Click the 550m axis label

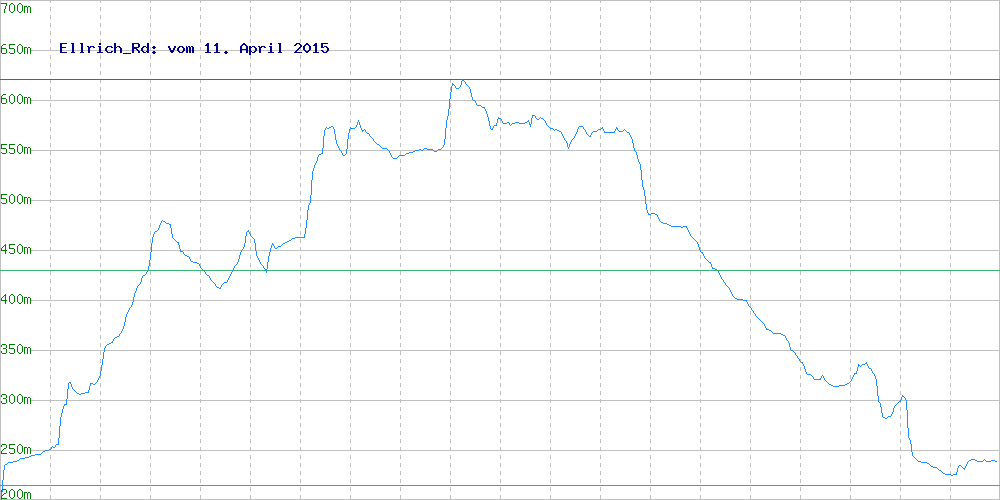point(17,150)
